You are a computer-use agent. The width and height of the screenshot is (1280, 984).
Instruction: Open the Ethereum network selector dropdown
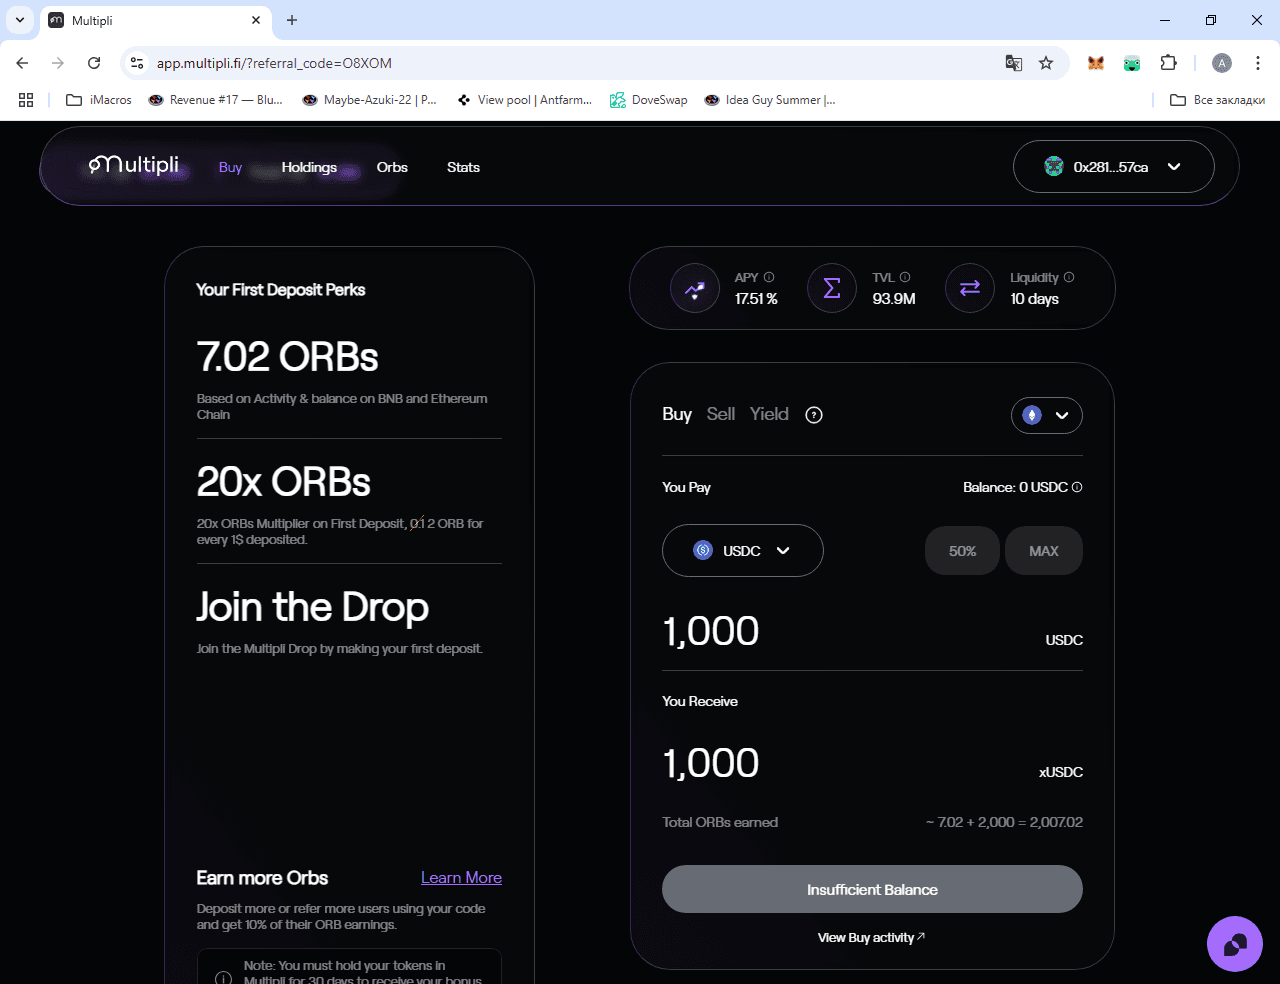tap(1047, 415)
